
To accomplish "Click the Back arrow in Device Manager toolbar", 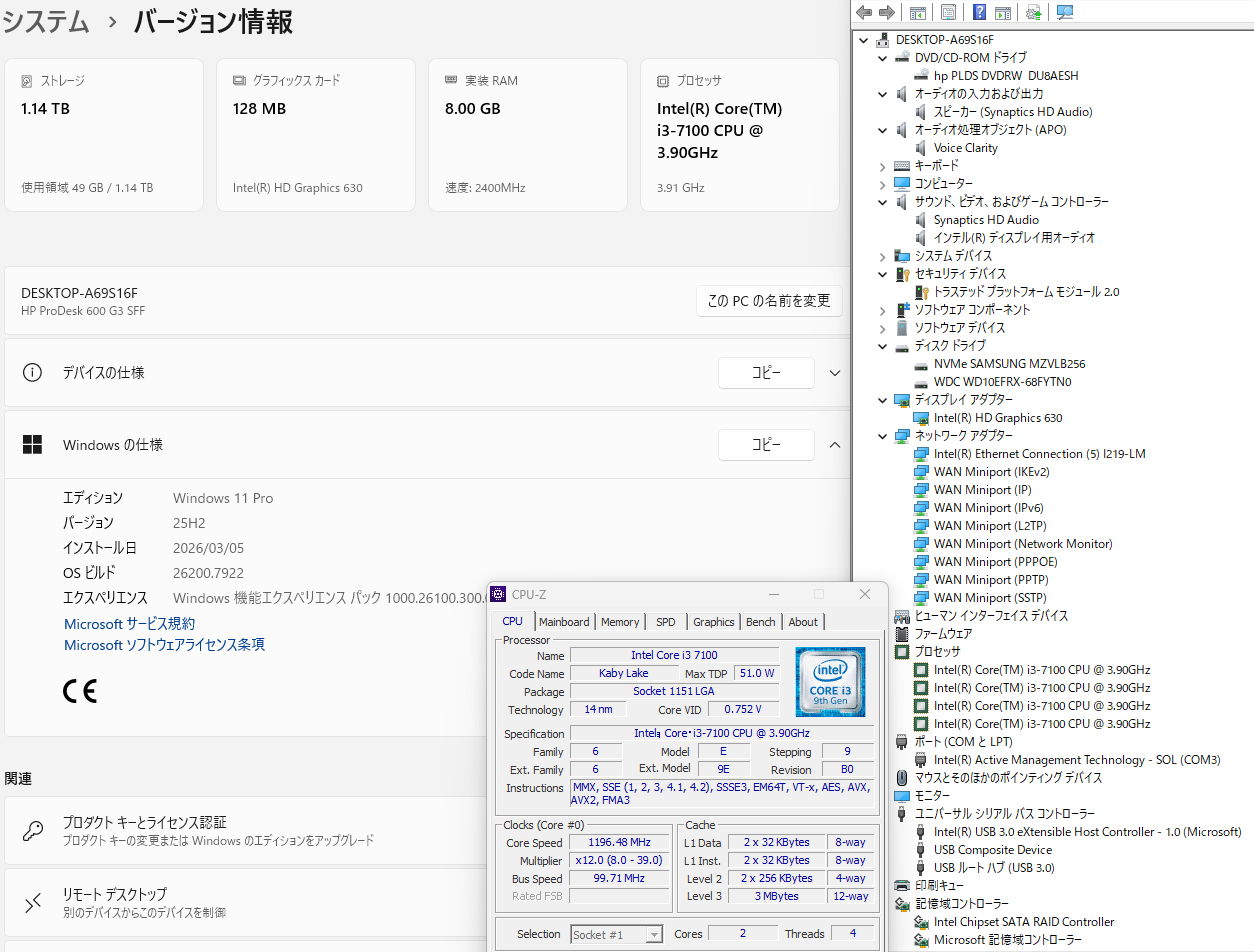I will 864,12.
